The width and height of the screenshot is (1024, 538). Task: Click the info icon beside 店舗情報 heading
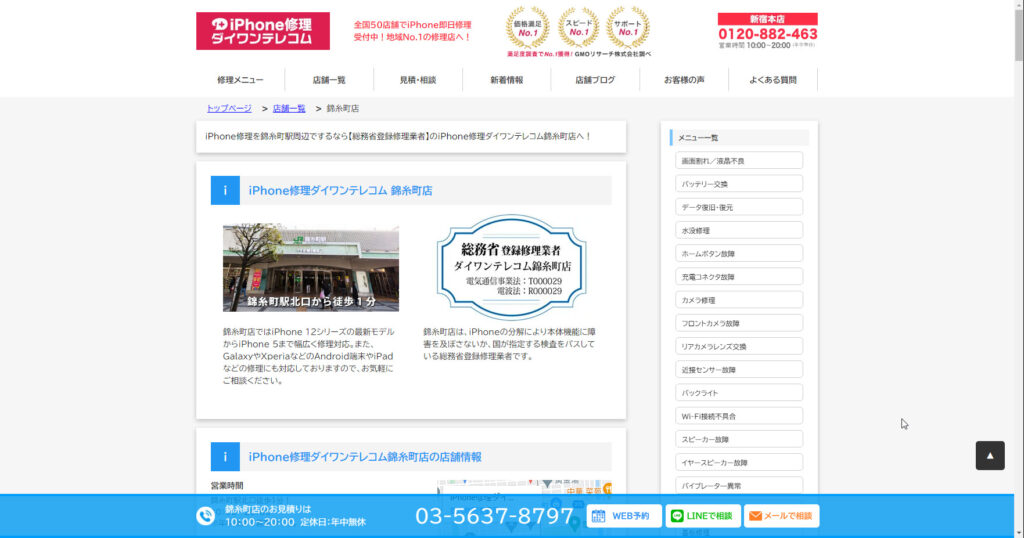click(x=225, y=457)
